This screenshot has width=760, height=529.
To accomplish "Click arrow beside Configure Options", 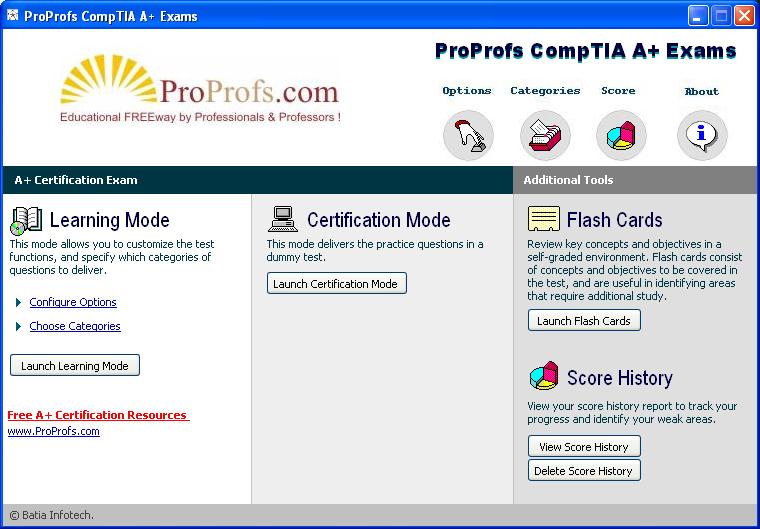I will pos(18,302).
